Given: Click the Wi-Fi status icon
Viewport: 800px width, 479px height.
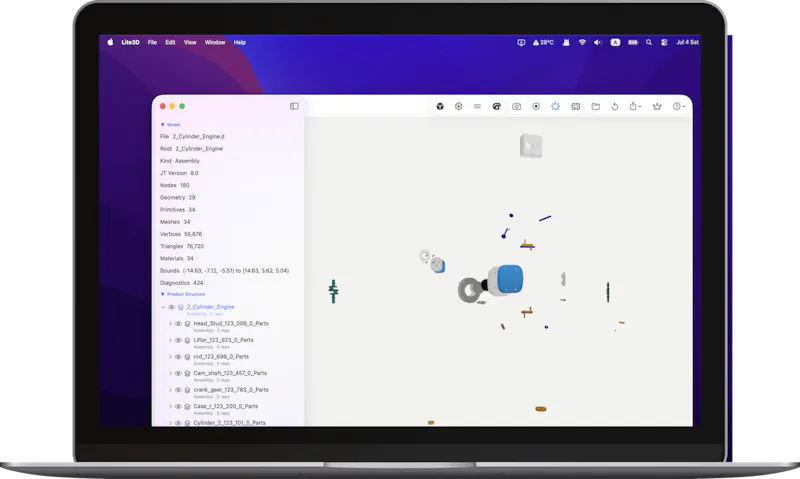Looking at the screenshot, I should [x=582, y=42].
